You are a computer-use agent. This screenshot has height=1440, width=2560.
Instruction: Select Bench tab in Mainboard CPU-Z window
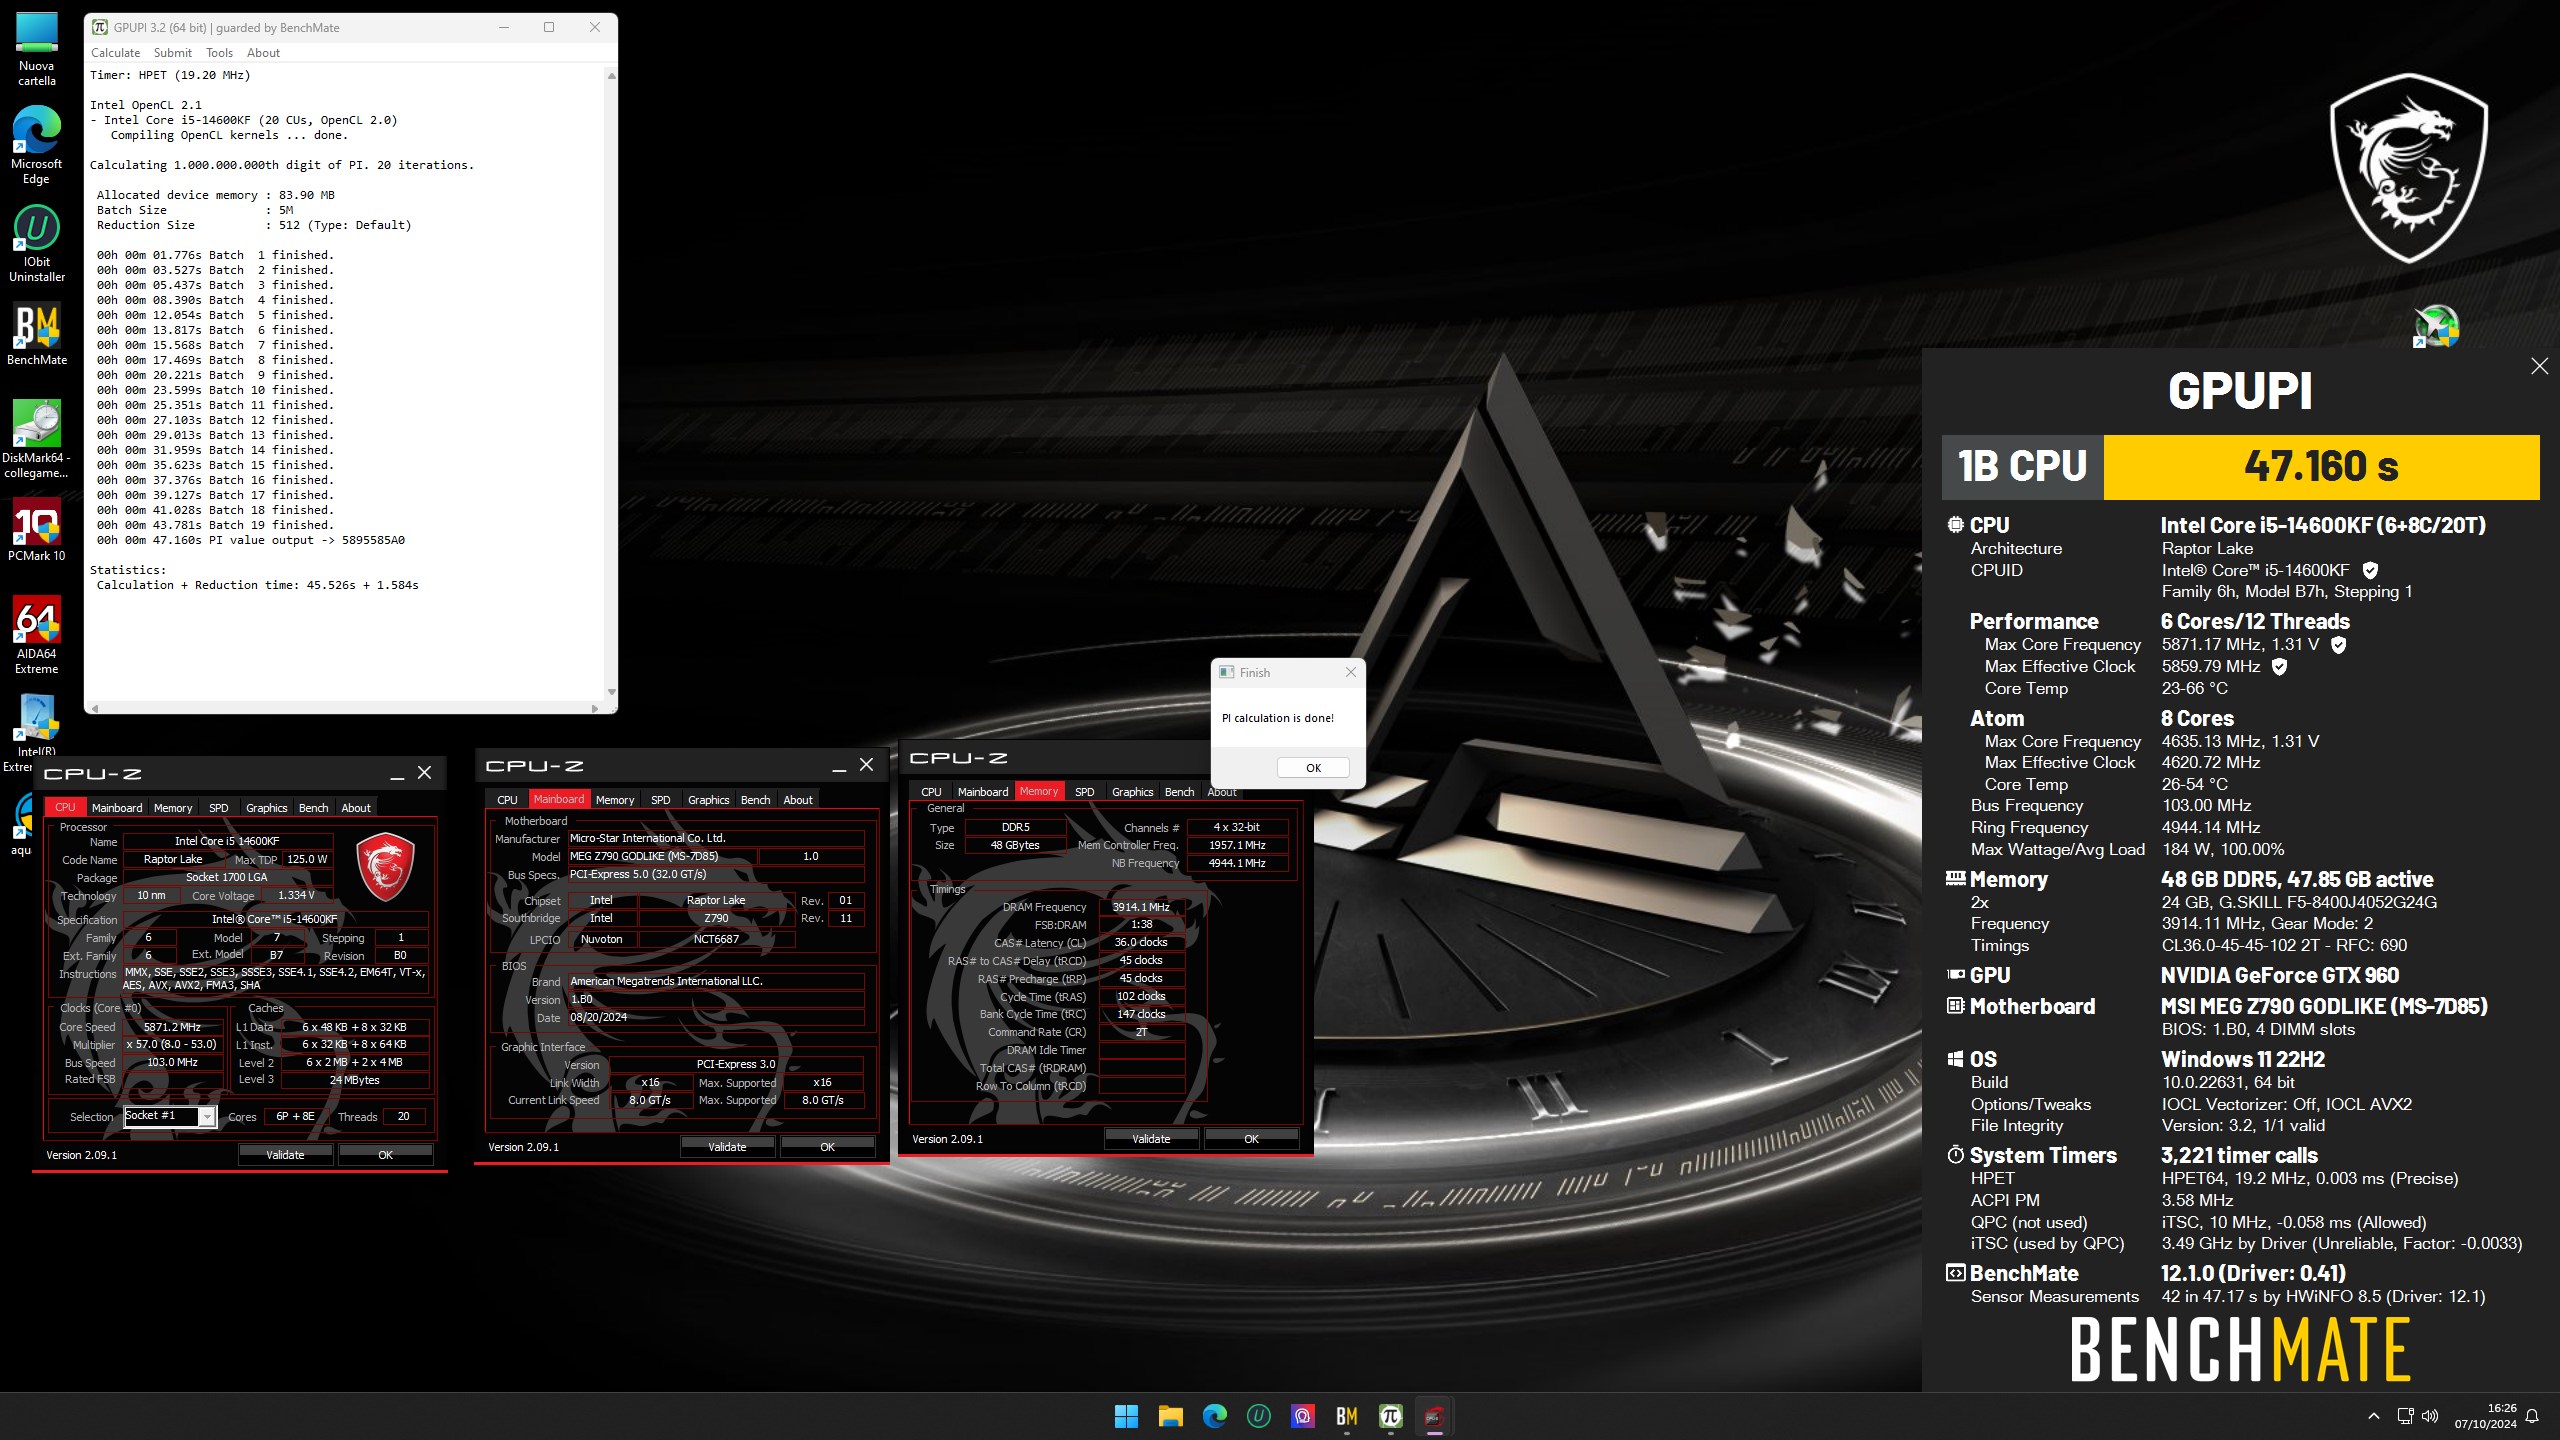(755, 799)
